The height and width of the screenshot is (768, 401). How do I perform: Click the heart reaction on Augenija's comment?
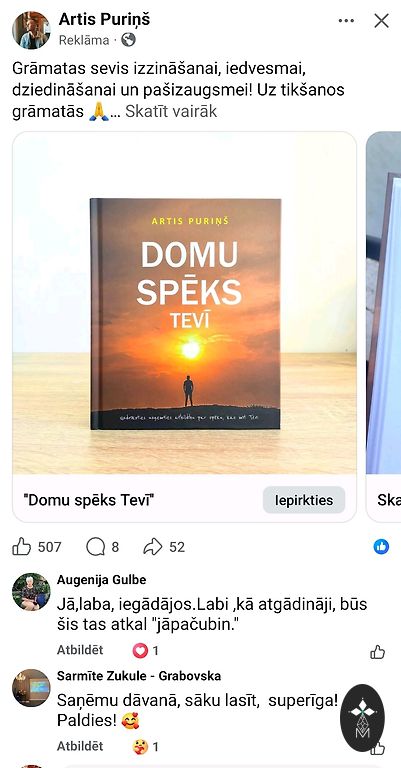(x=140, y=650)
